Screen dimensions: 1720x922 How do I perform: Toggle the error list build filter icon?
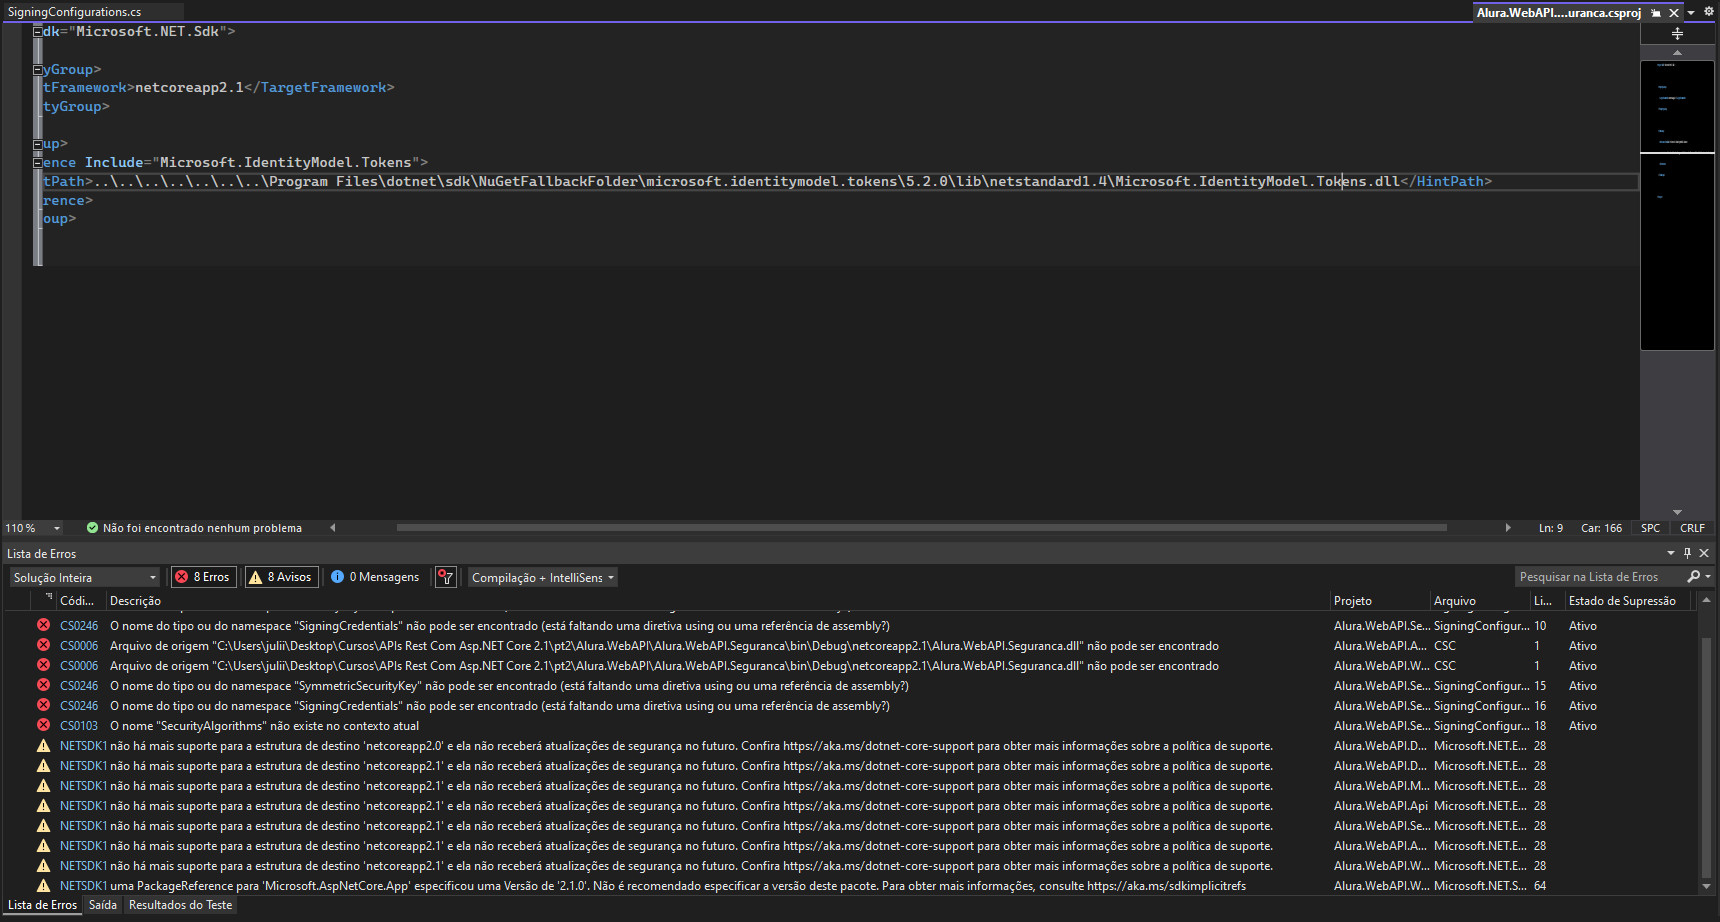(x=446, y=577)
